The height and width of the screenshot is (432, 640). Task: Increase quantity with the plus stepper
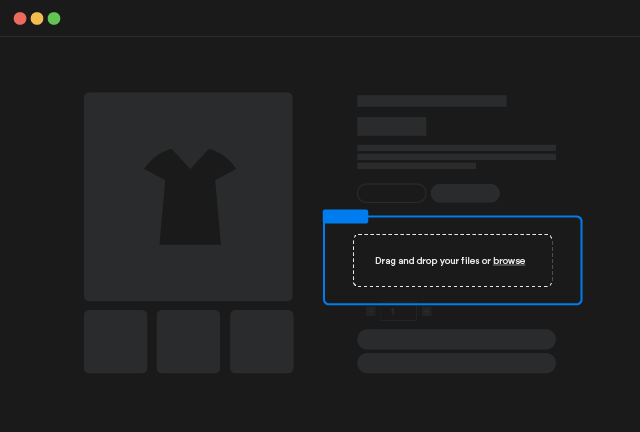point(426,311)
